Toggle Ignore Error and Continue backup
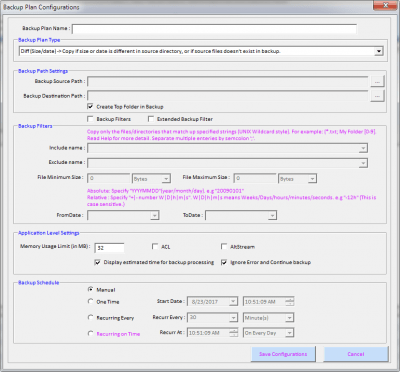400x372 pixels. [x=224, y=262]
